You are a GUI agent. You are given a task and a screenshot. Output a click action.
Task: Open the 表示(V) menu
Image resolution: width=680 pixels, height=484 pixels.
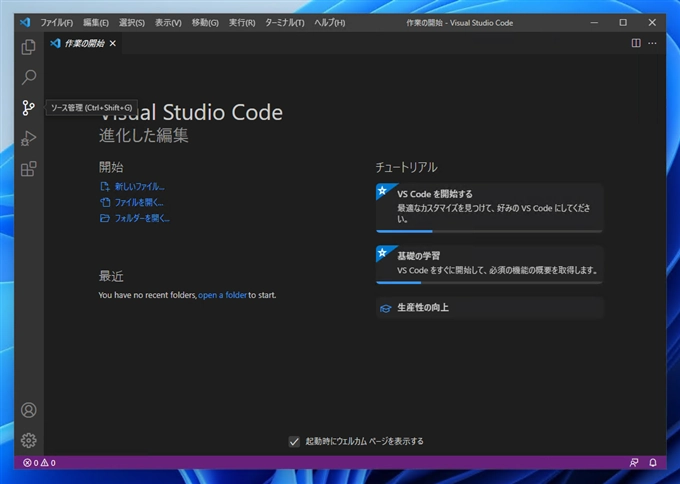(168, 23)
